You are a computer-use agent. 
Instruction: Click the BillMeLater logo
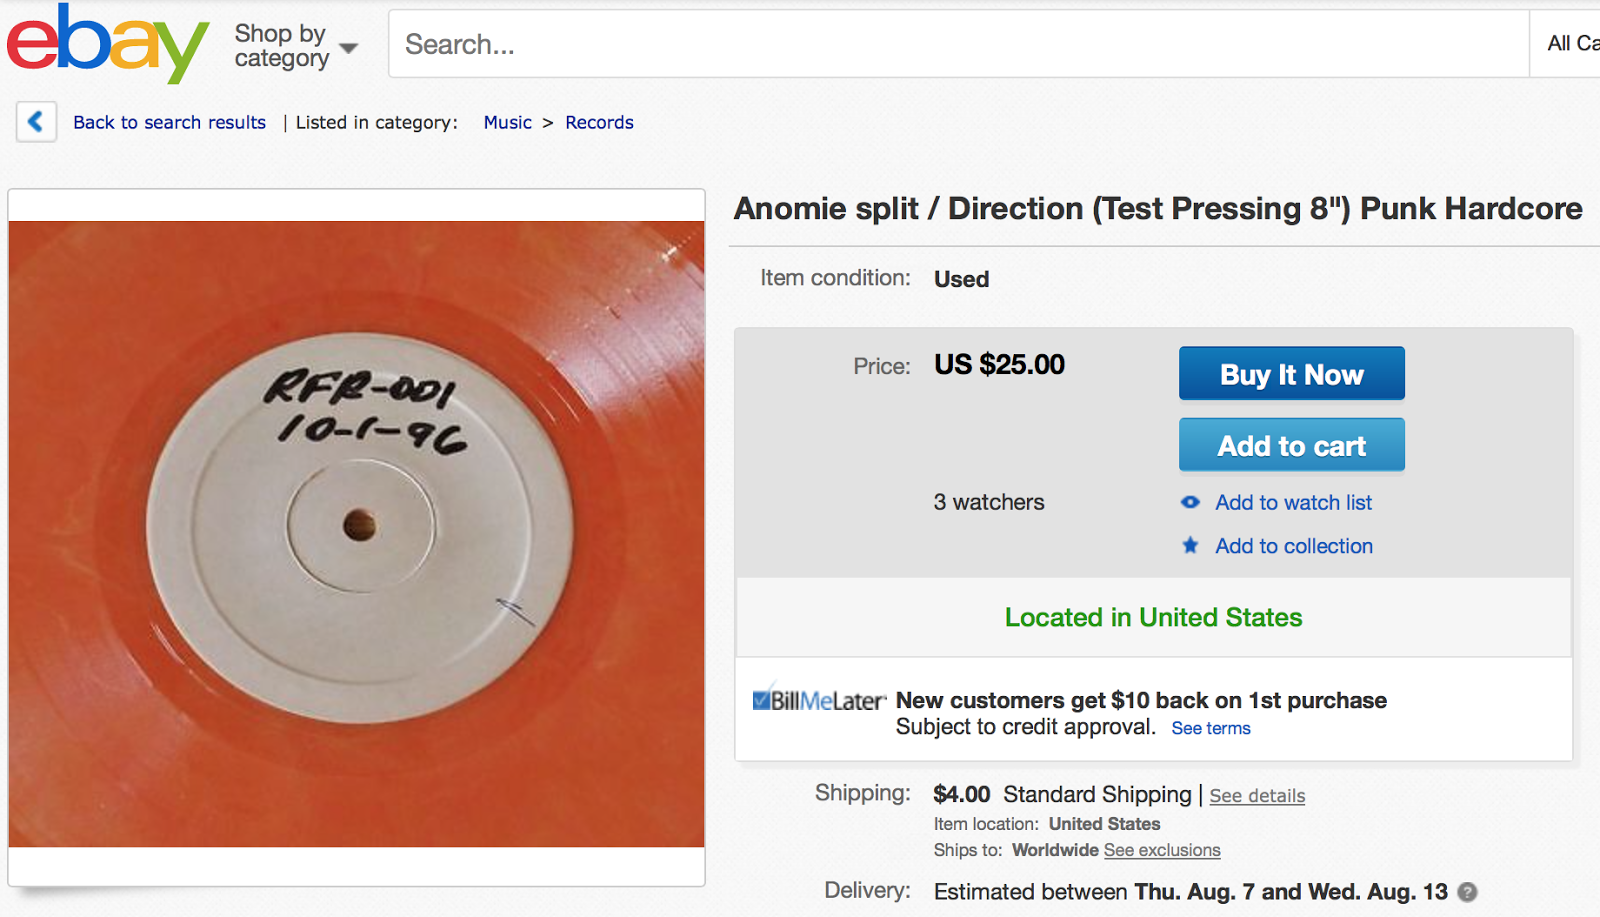tap(818, 700)
